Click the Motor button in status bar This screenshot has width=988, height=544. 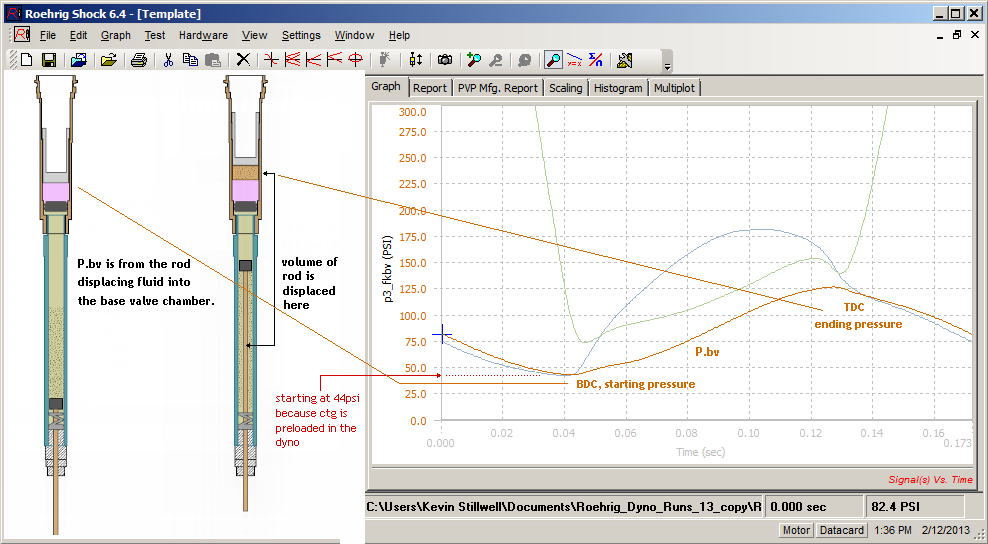pyautogui.click(x=796, y=530)
